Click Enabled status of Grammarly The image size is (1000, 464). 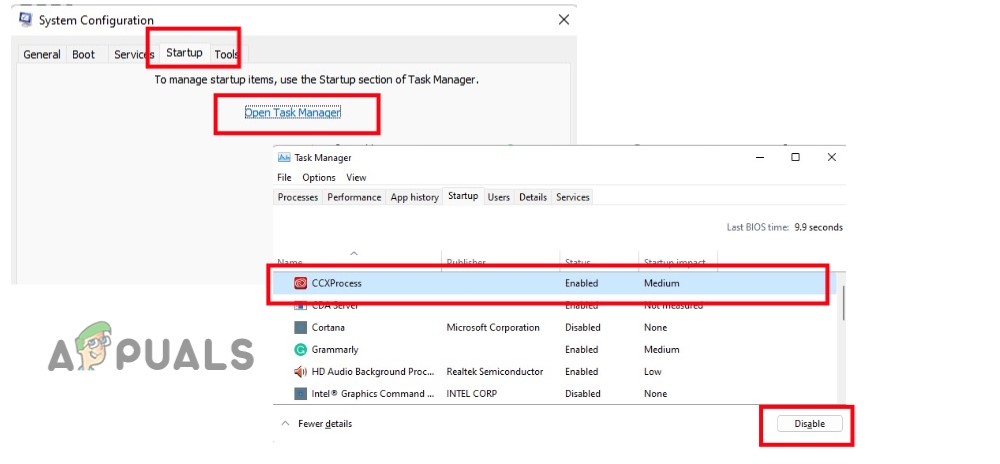(582, 349)
